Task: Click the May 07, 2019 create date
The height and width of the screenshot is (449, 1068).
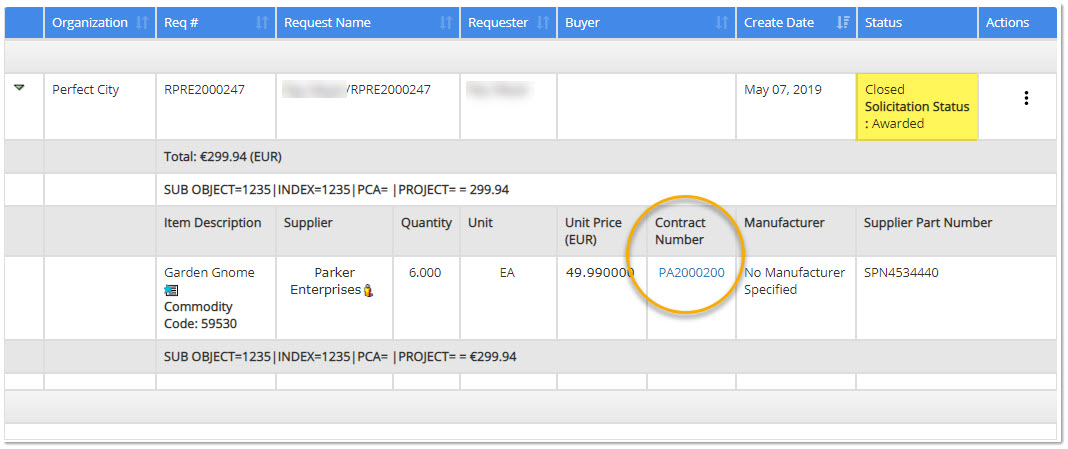Action: (783, 89)
